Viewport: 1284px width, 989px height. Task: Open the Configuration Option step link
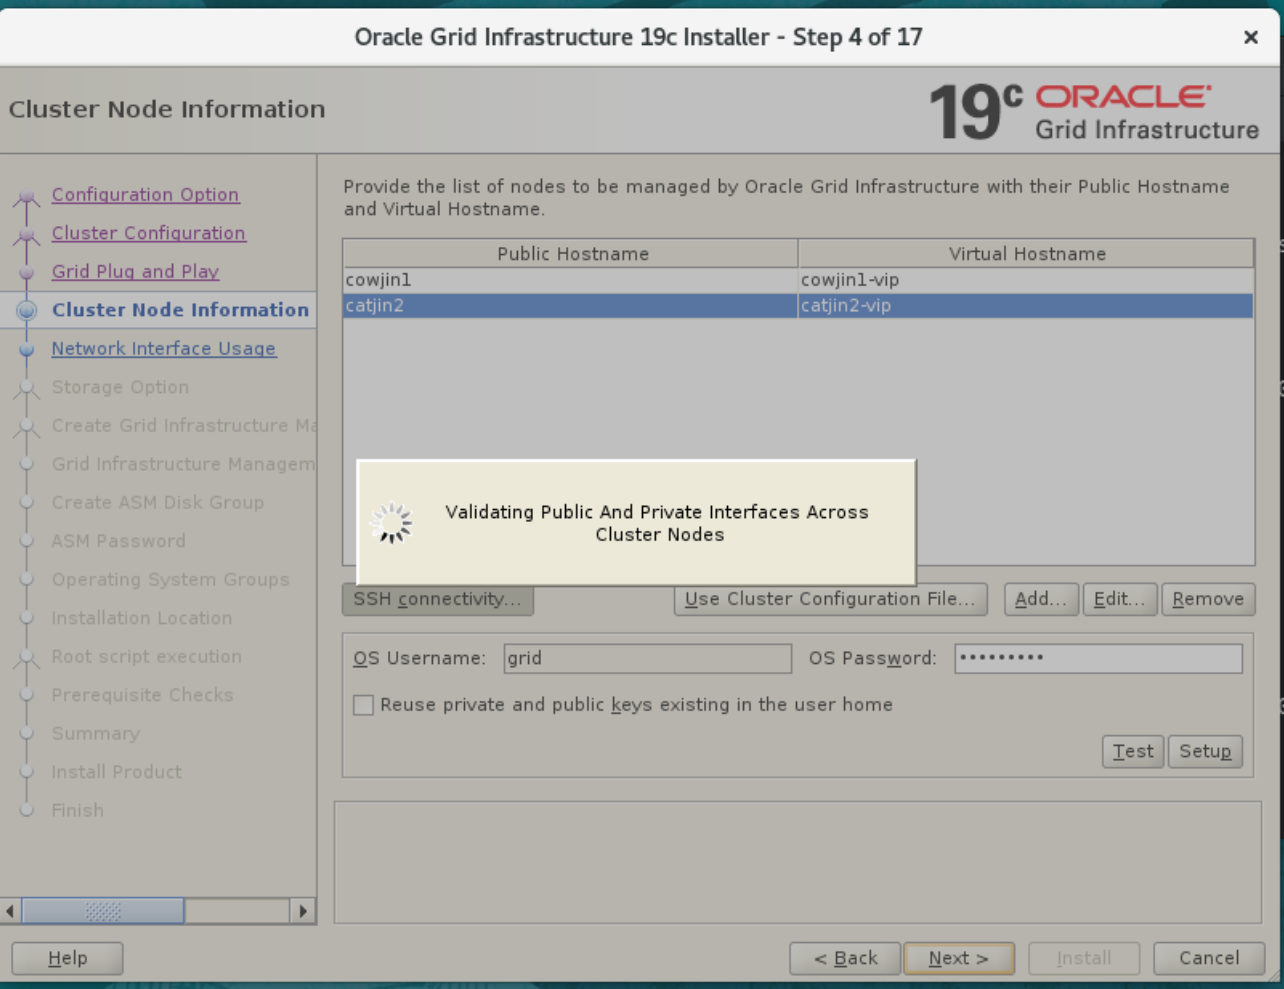(145, 195)
